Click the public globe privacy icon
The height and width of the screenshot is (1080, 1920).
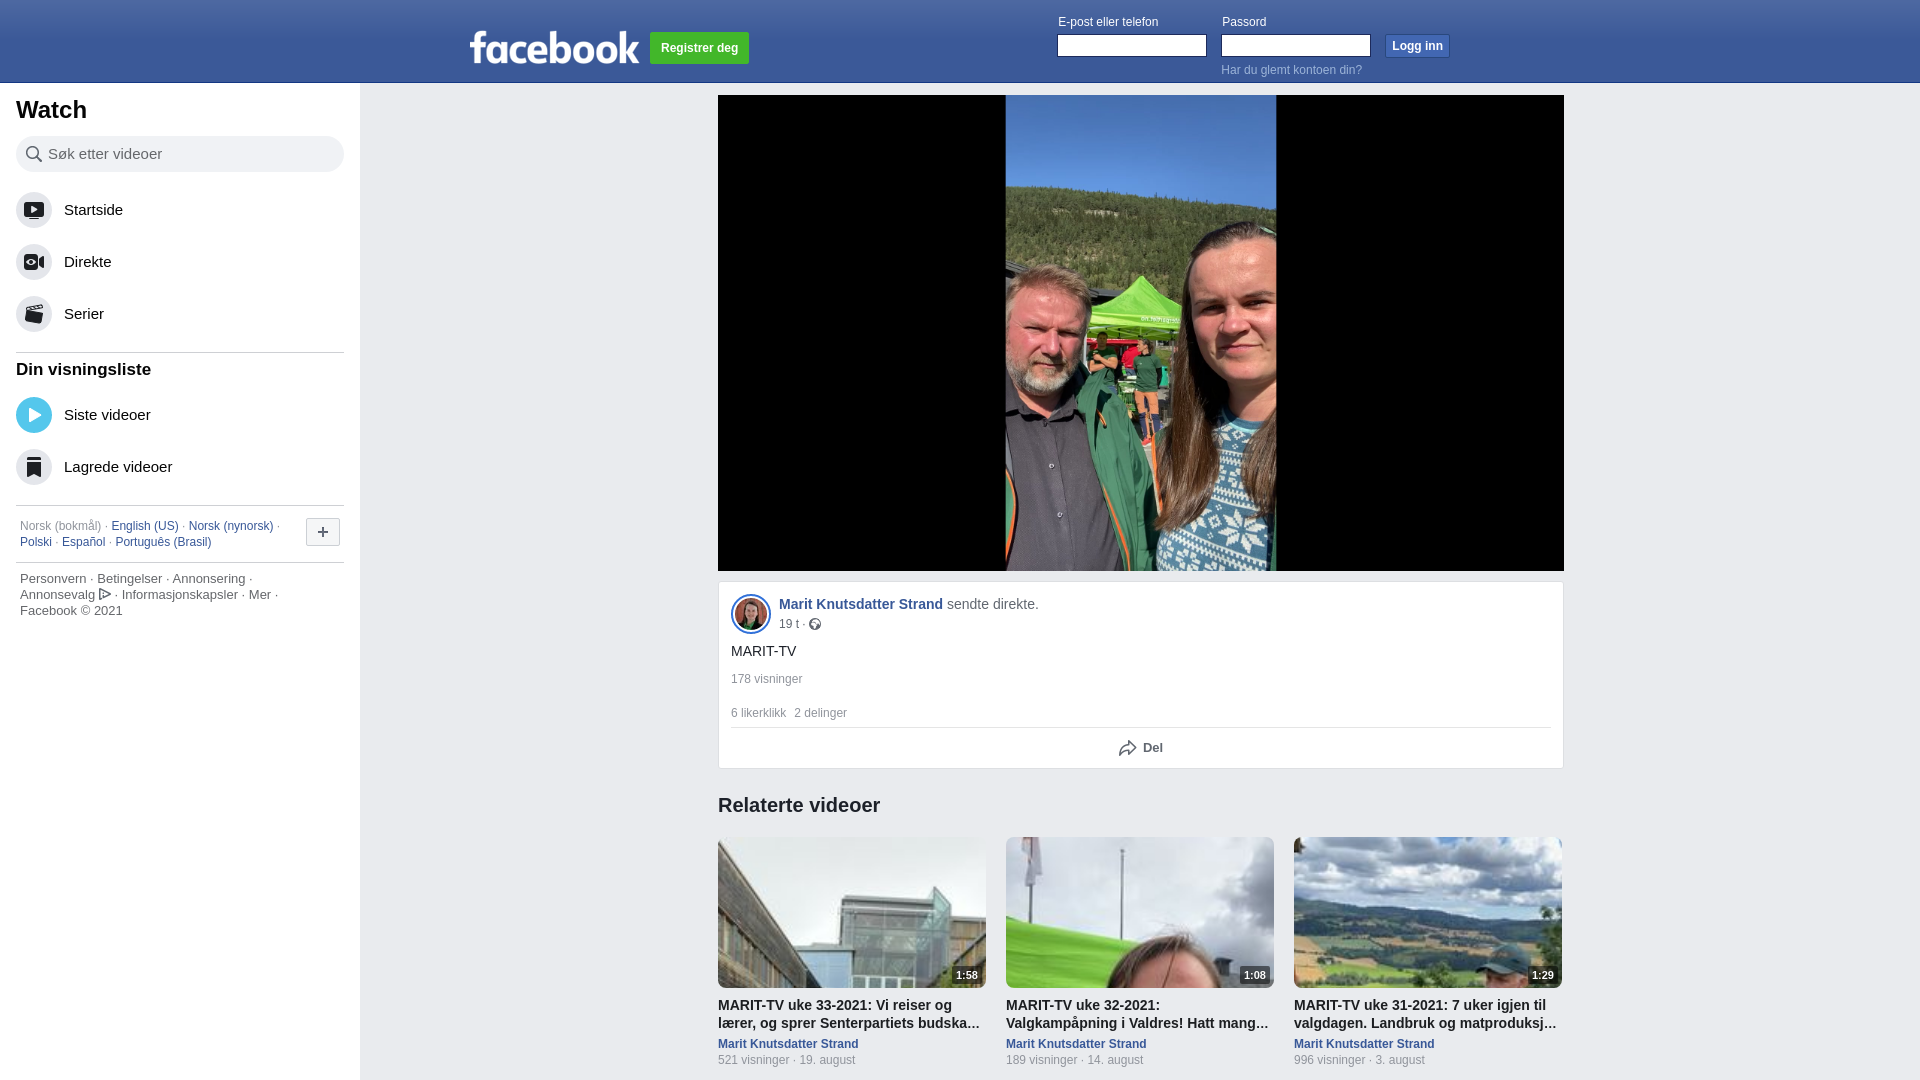click(815, 624)
